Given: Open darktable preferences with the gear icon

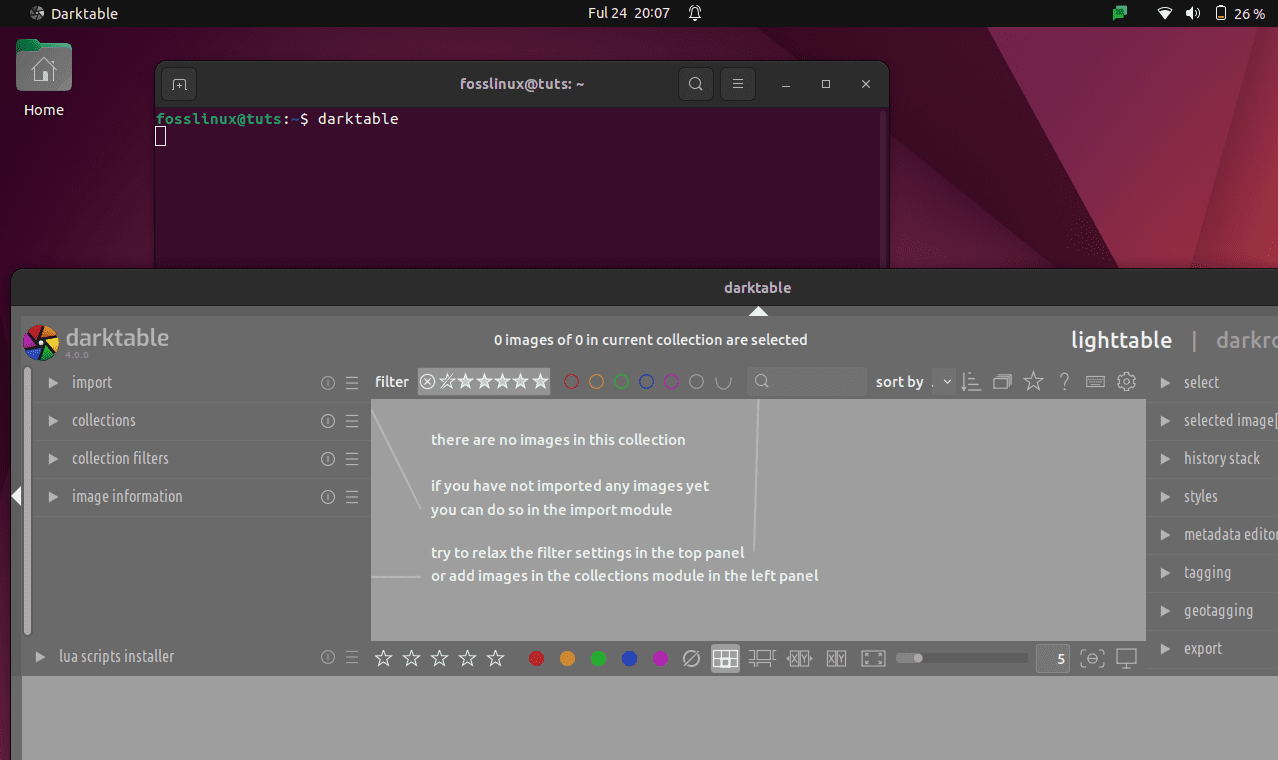Looking at the screenshot, I should 1127,381.
